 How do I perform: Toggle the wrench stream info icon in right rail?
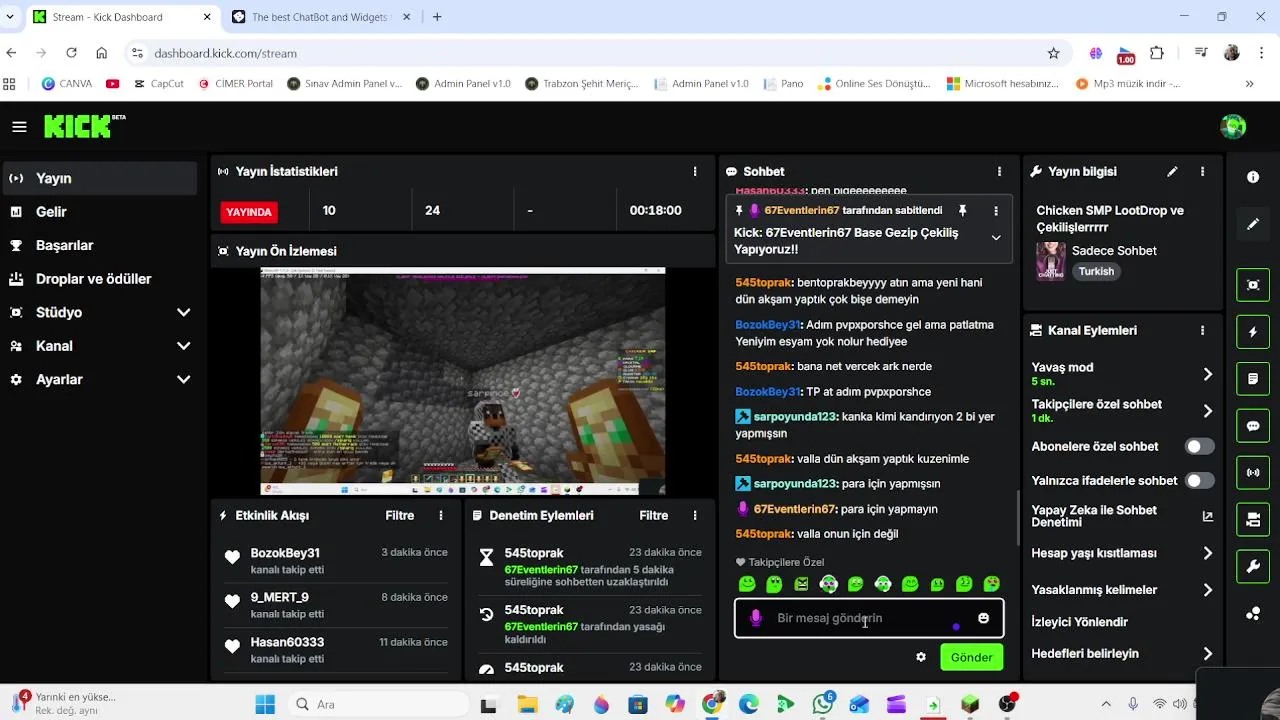[x=1253, y=567]
